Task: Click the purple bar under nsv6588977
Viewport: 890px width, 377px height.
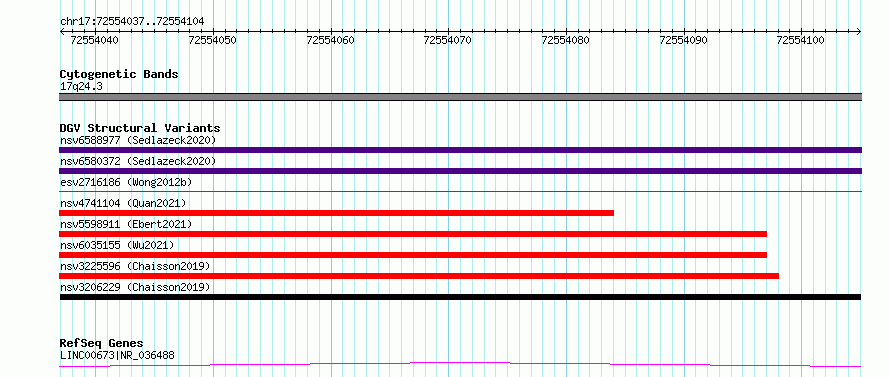Action: pos(460,150)
